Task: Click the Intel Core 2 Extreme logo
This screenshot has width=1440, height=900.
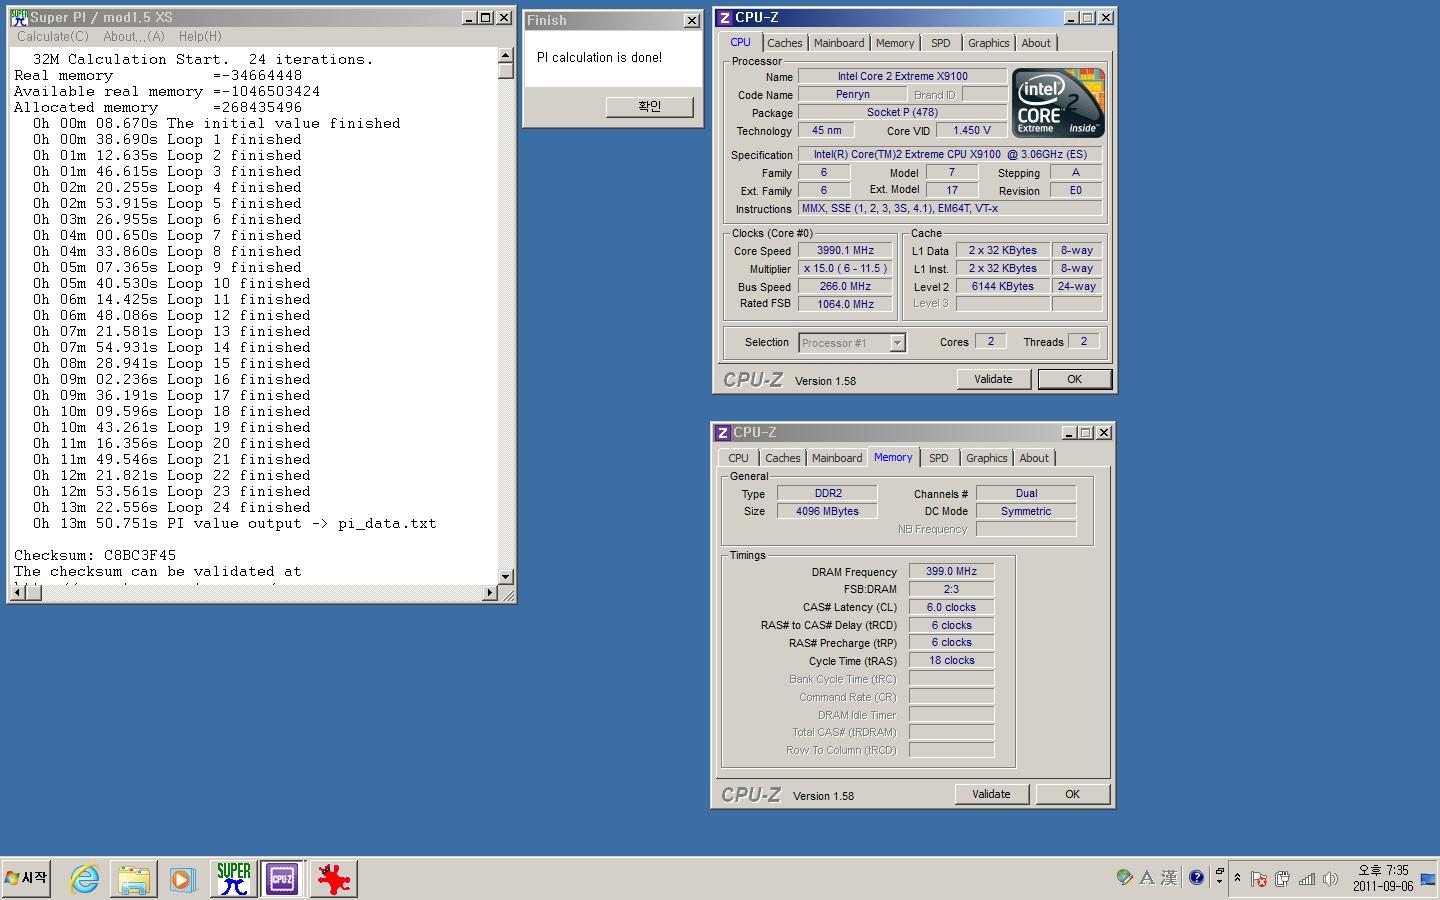Action: pyautogui.click(x=1058, y=103)
